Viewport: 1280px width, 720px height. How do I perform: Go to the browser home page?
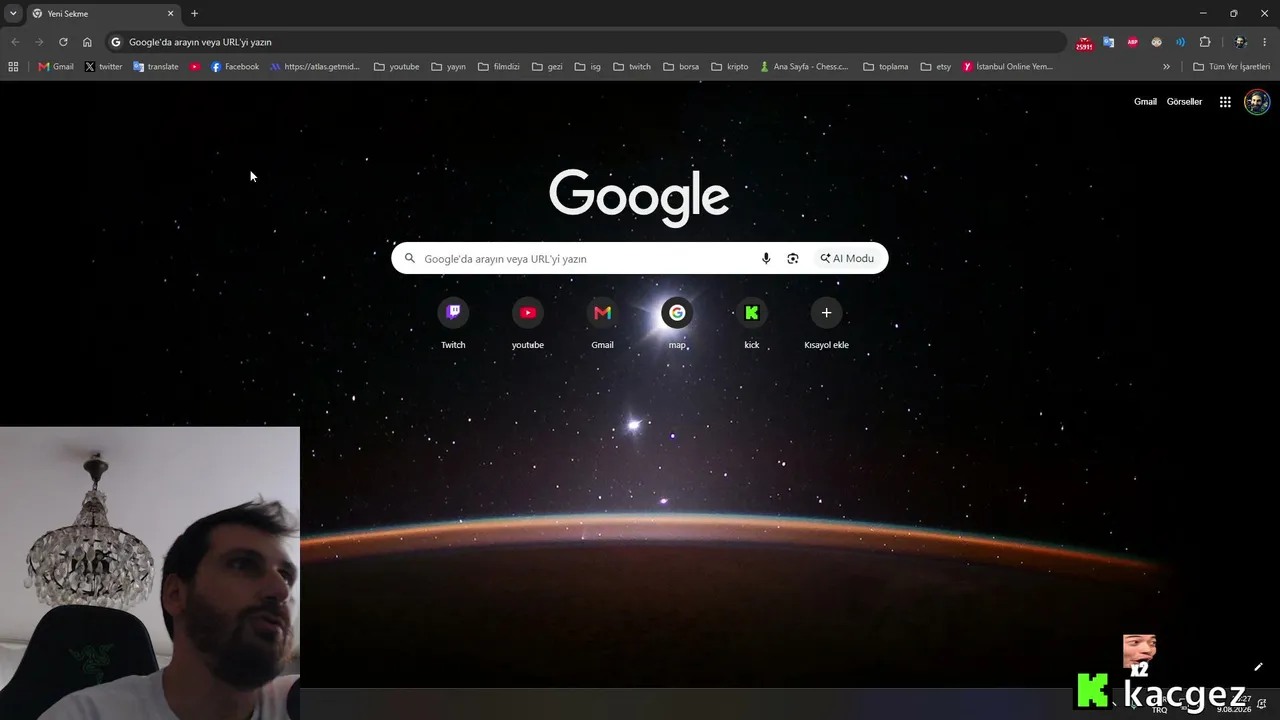pyautogui.click(x=87, y=42)
